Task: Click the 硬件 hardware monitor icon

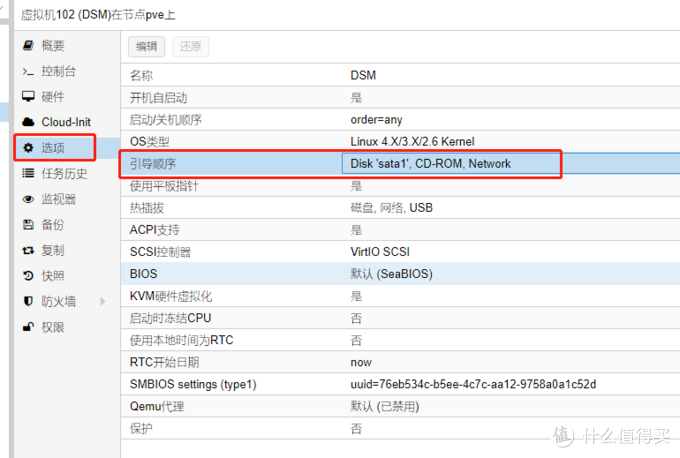Action: click(28, 96)
